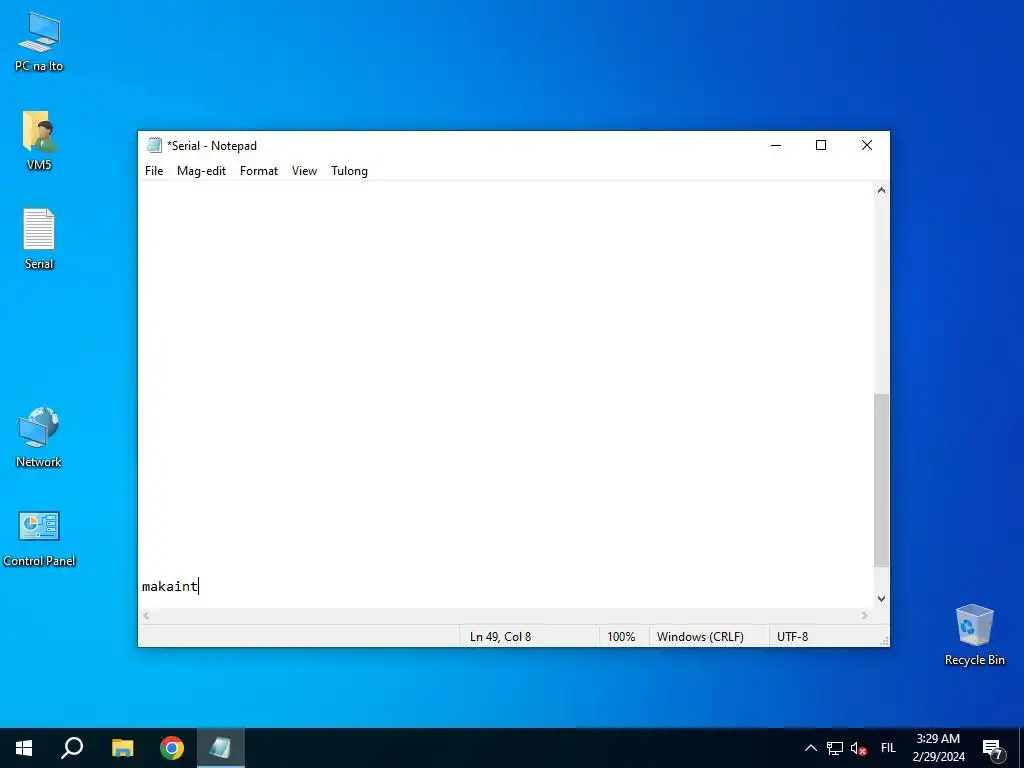Screen dimensions: 1024x768
Task: Click the Notepad resize grip corner
Action: click(884, 641)
